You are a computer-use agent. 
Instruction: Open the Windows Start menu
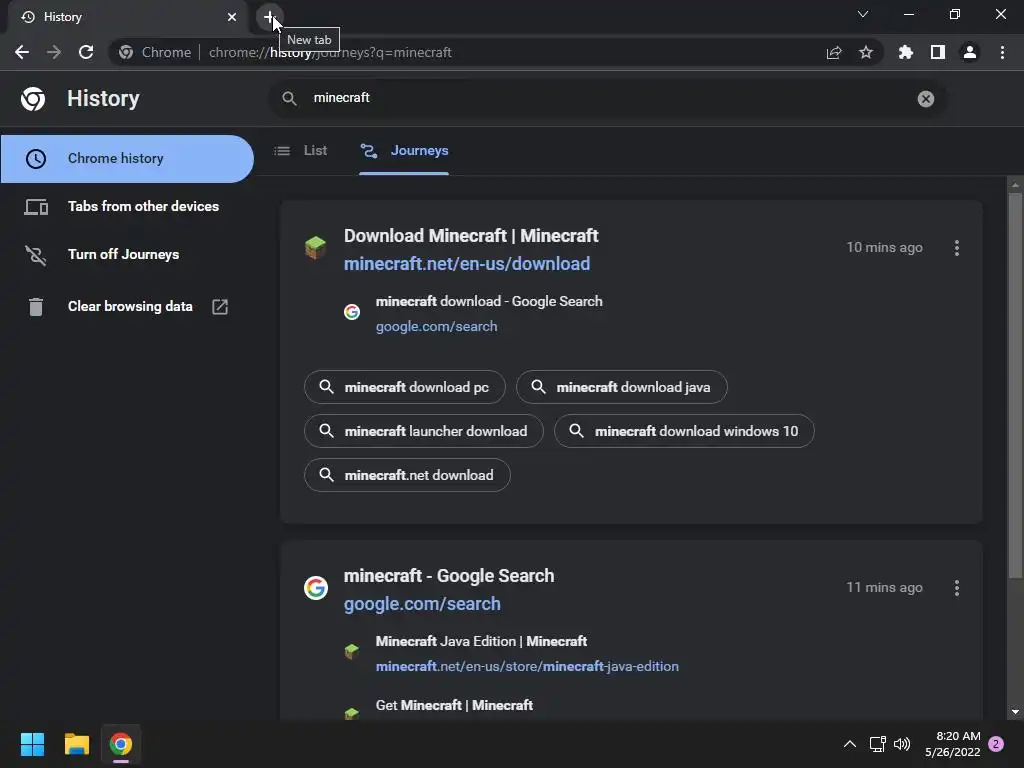[x=32, y=744]
